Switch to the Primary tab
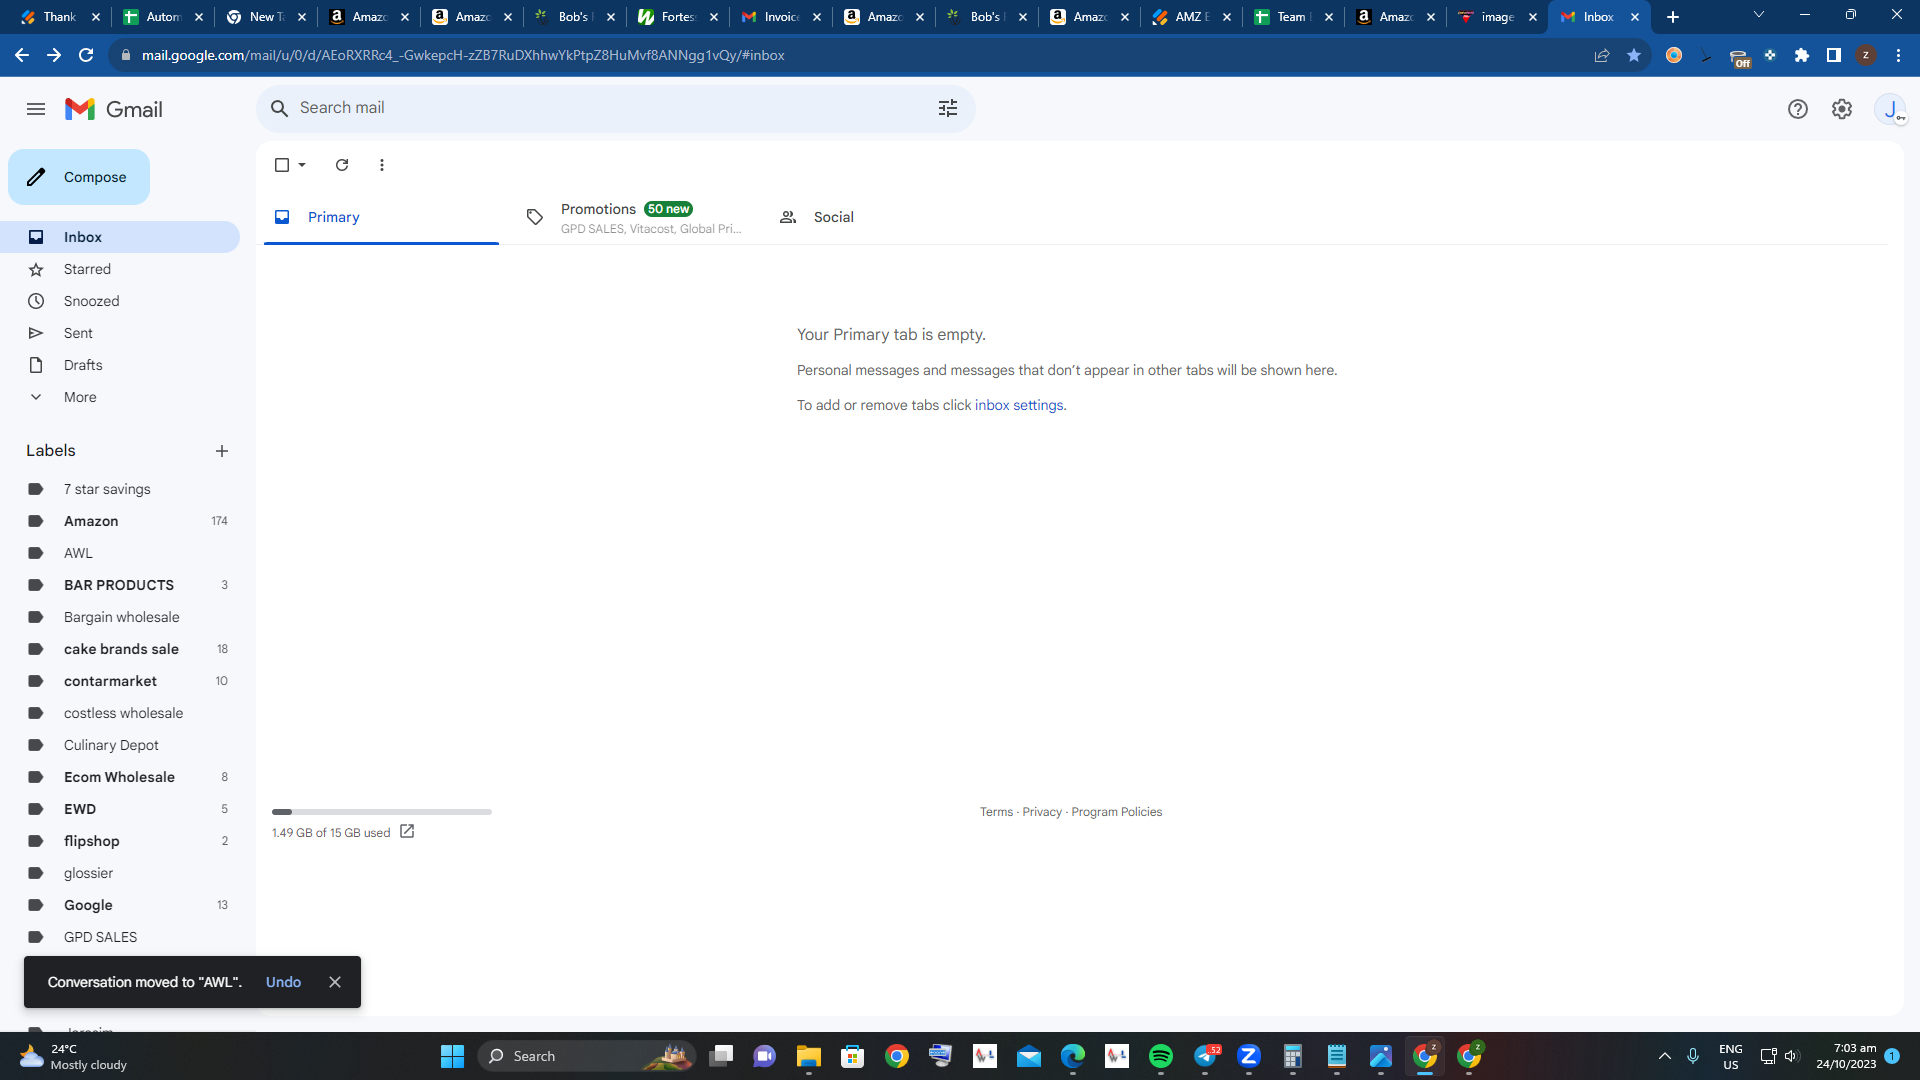 [381, 217]
